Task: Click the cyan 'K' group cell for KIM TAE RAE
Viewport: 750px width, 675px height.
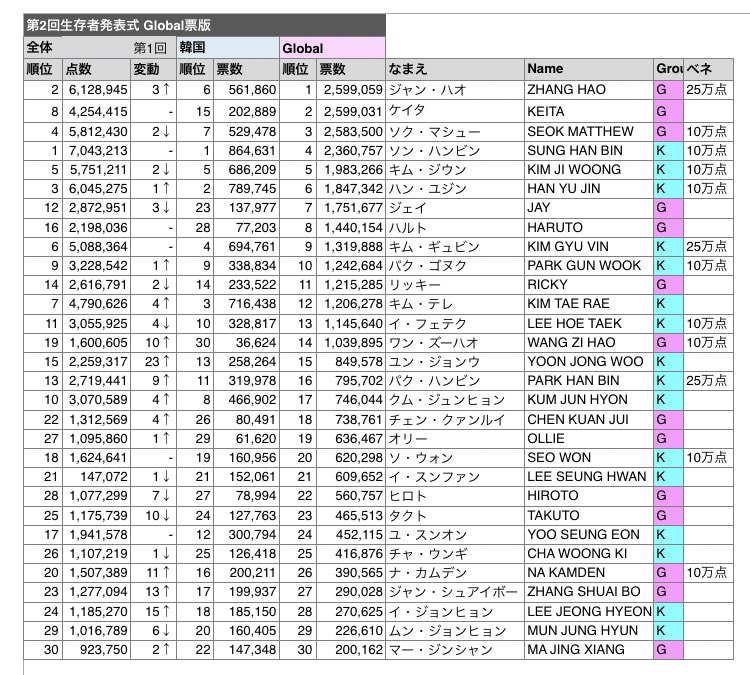Action: 668,304
